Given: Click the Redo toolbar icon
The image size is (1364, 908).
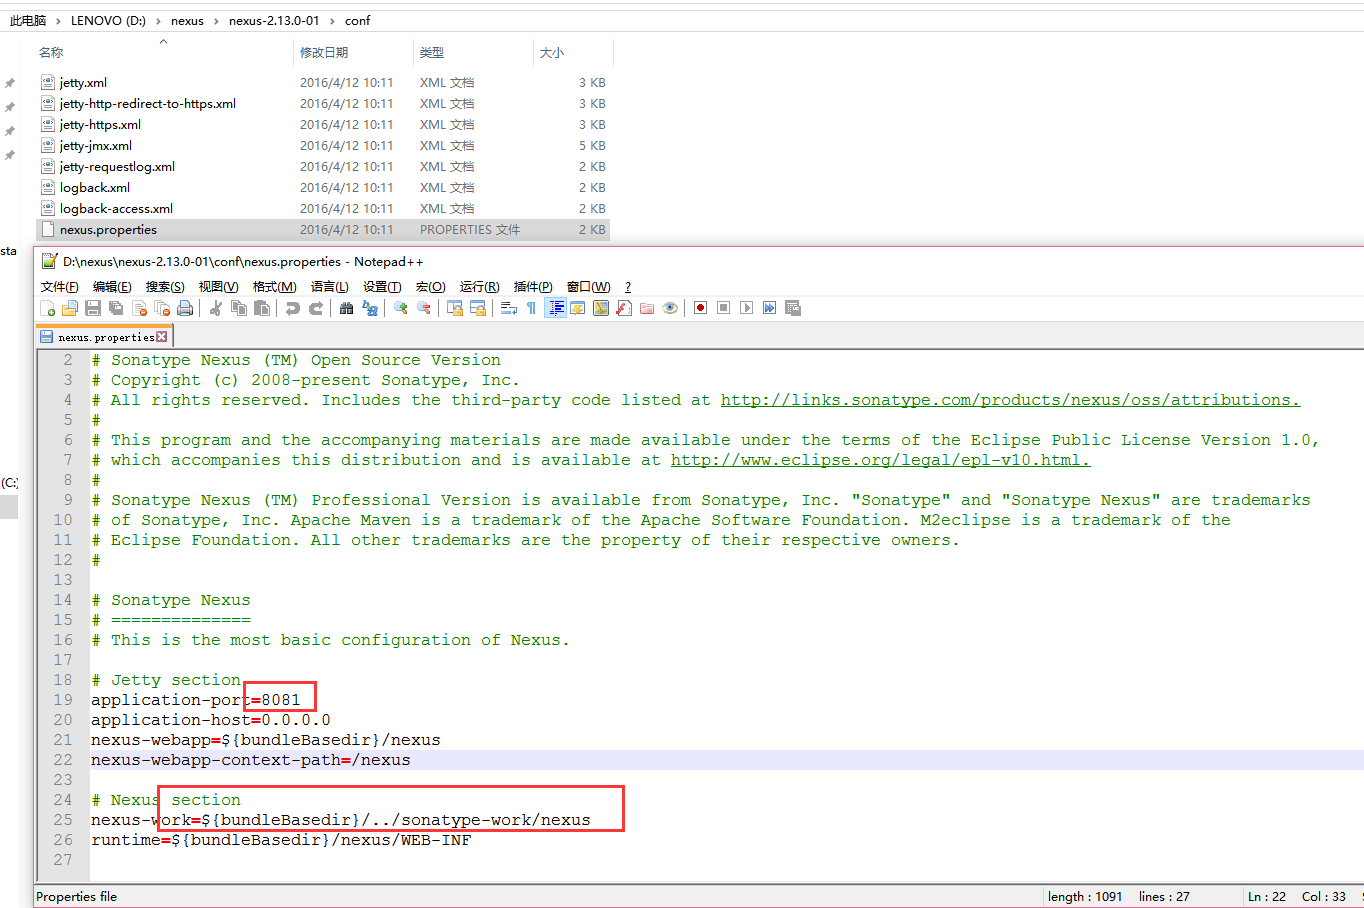Looking at the screenshot, I should [316, 308].
